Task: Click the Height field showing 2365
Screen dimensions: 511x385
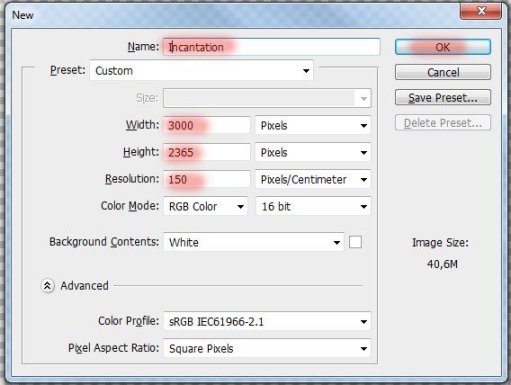Action: pyautogui.click(x=207, y=152)
